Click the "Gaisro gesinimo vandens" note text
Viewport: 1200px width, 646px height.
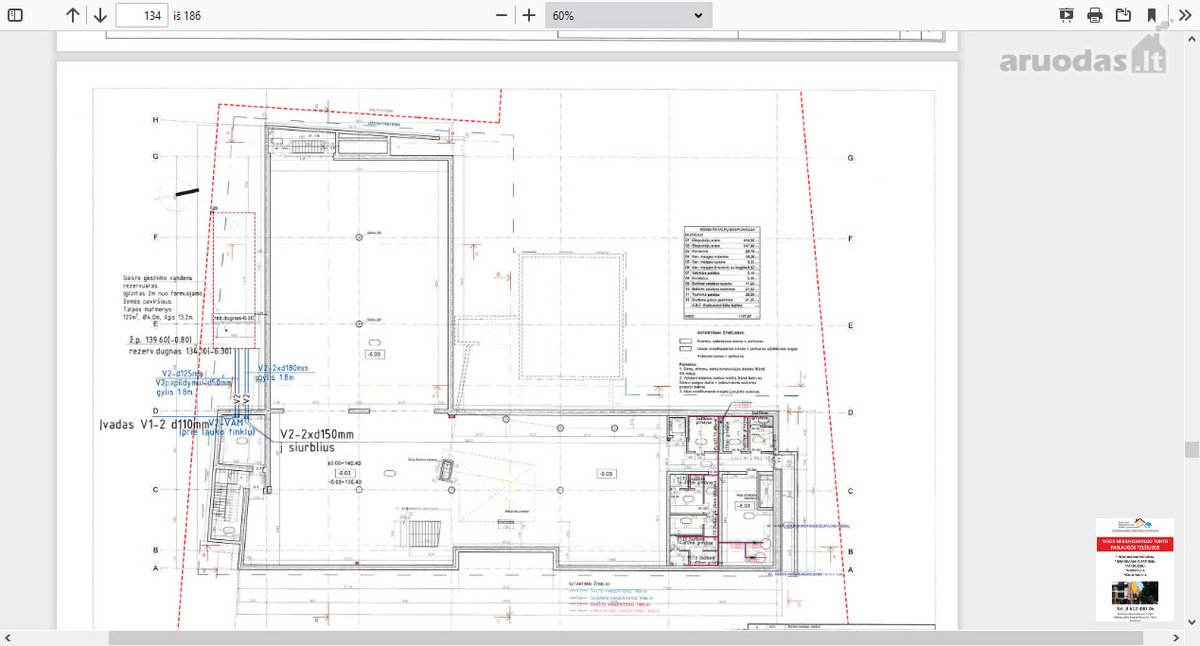point(160,276)
